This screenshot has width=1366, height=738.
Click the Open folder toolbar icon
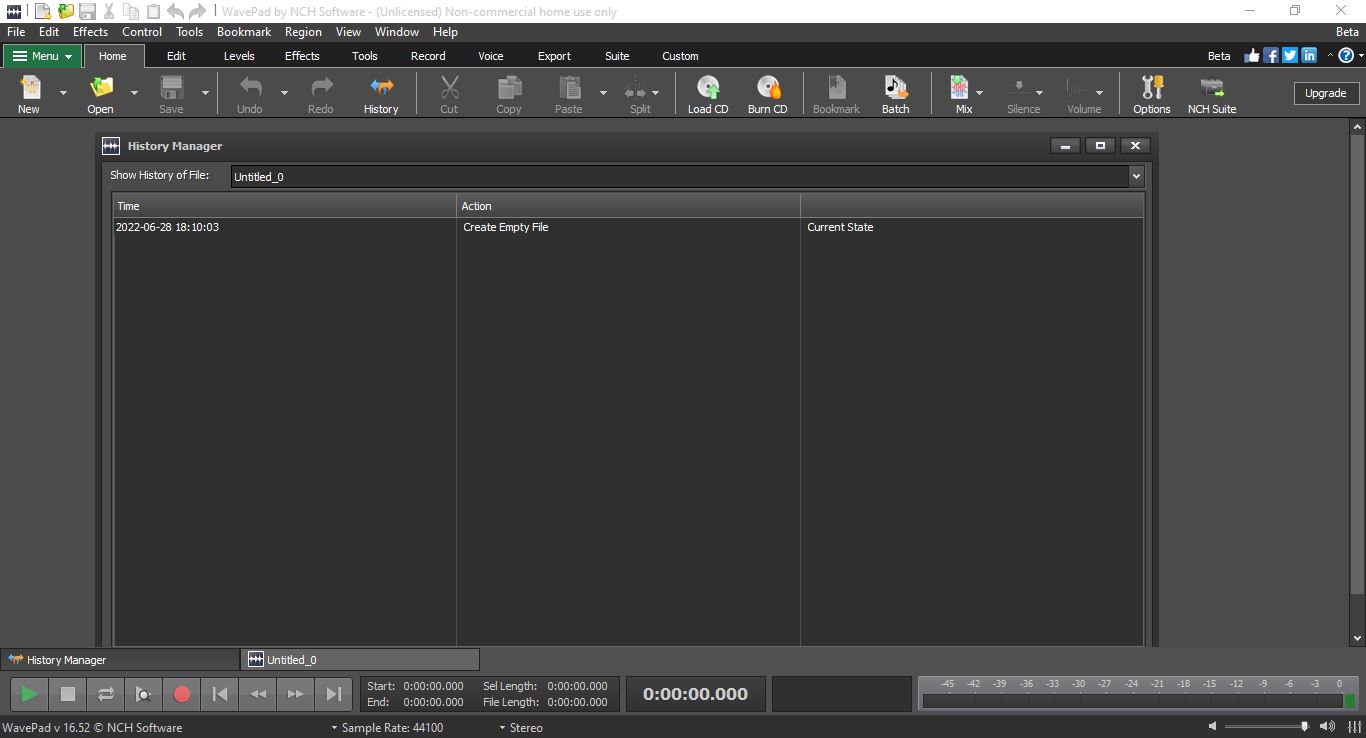(x=100, y=94)
